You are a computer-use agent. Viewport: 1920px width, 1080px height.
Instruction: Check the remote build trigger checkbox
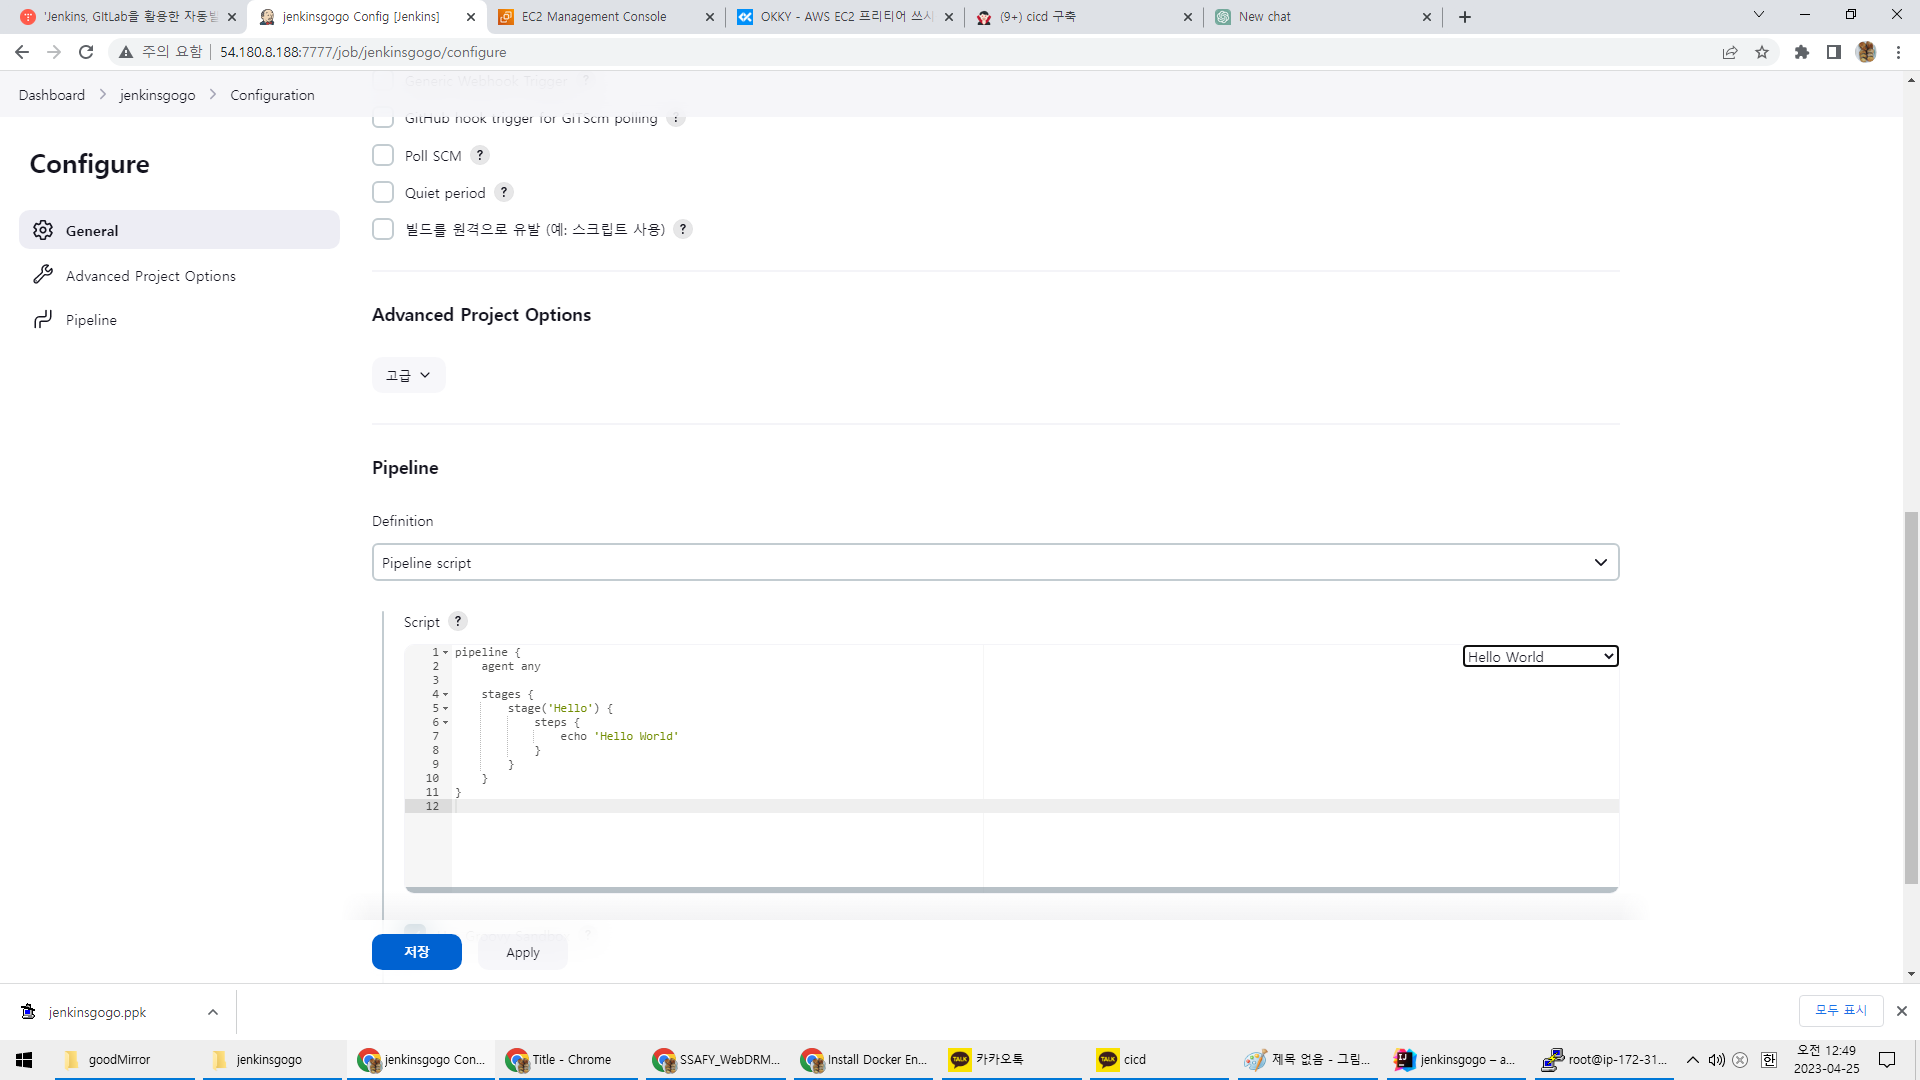click(x=383, y=229)
